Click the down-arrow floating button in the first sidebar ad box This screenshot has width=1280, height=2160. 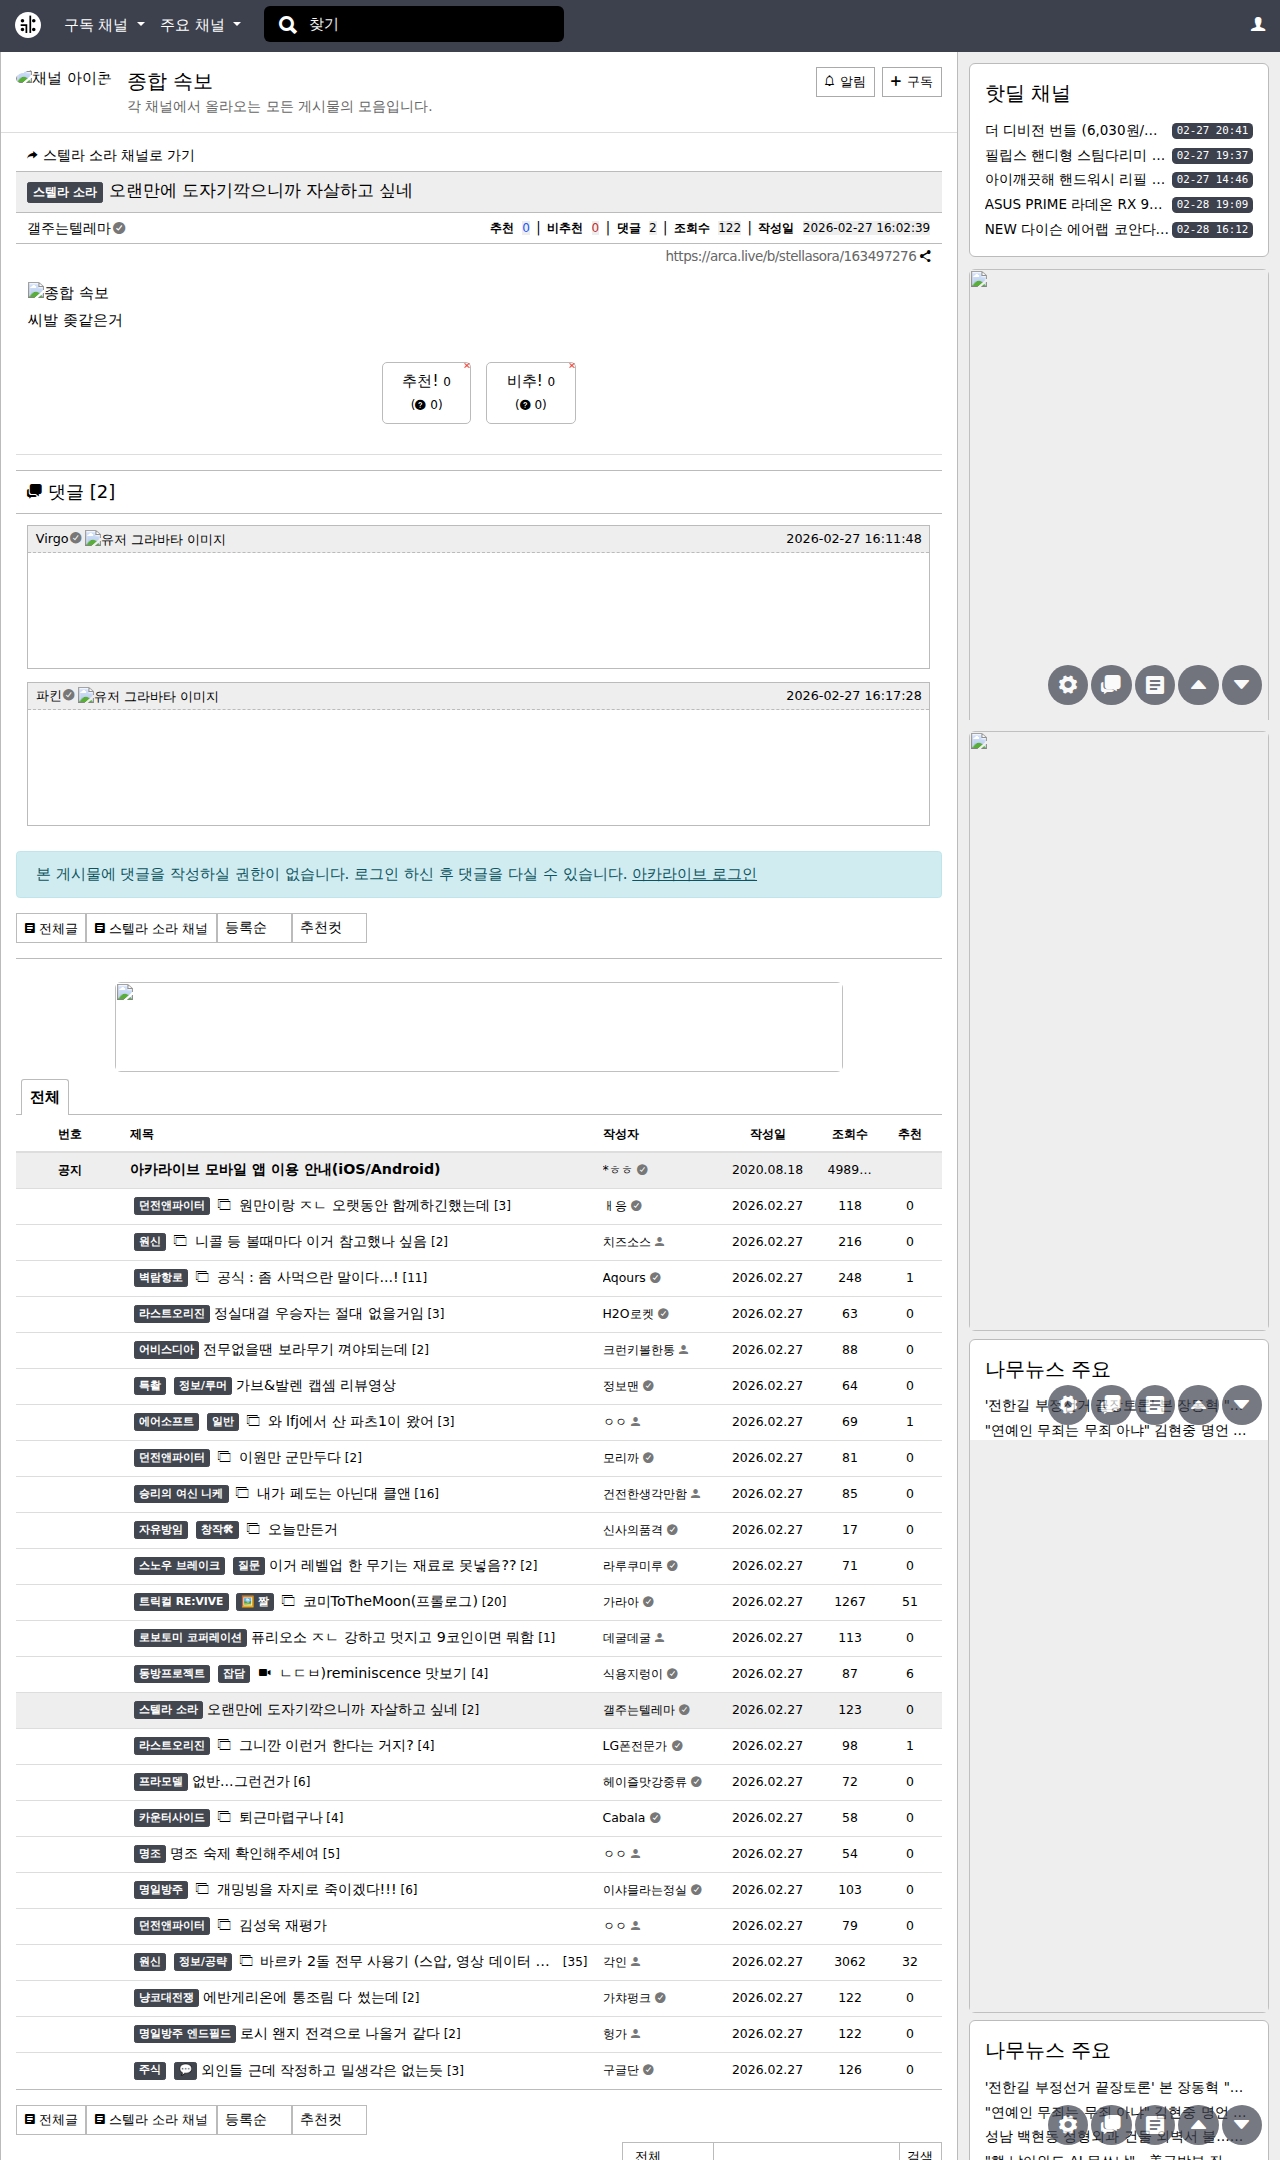tap(1242, 685)
